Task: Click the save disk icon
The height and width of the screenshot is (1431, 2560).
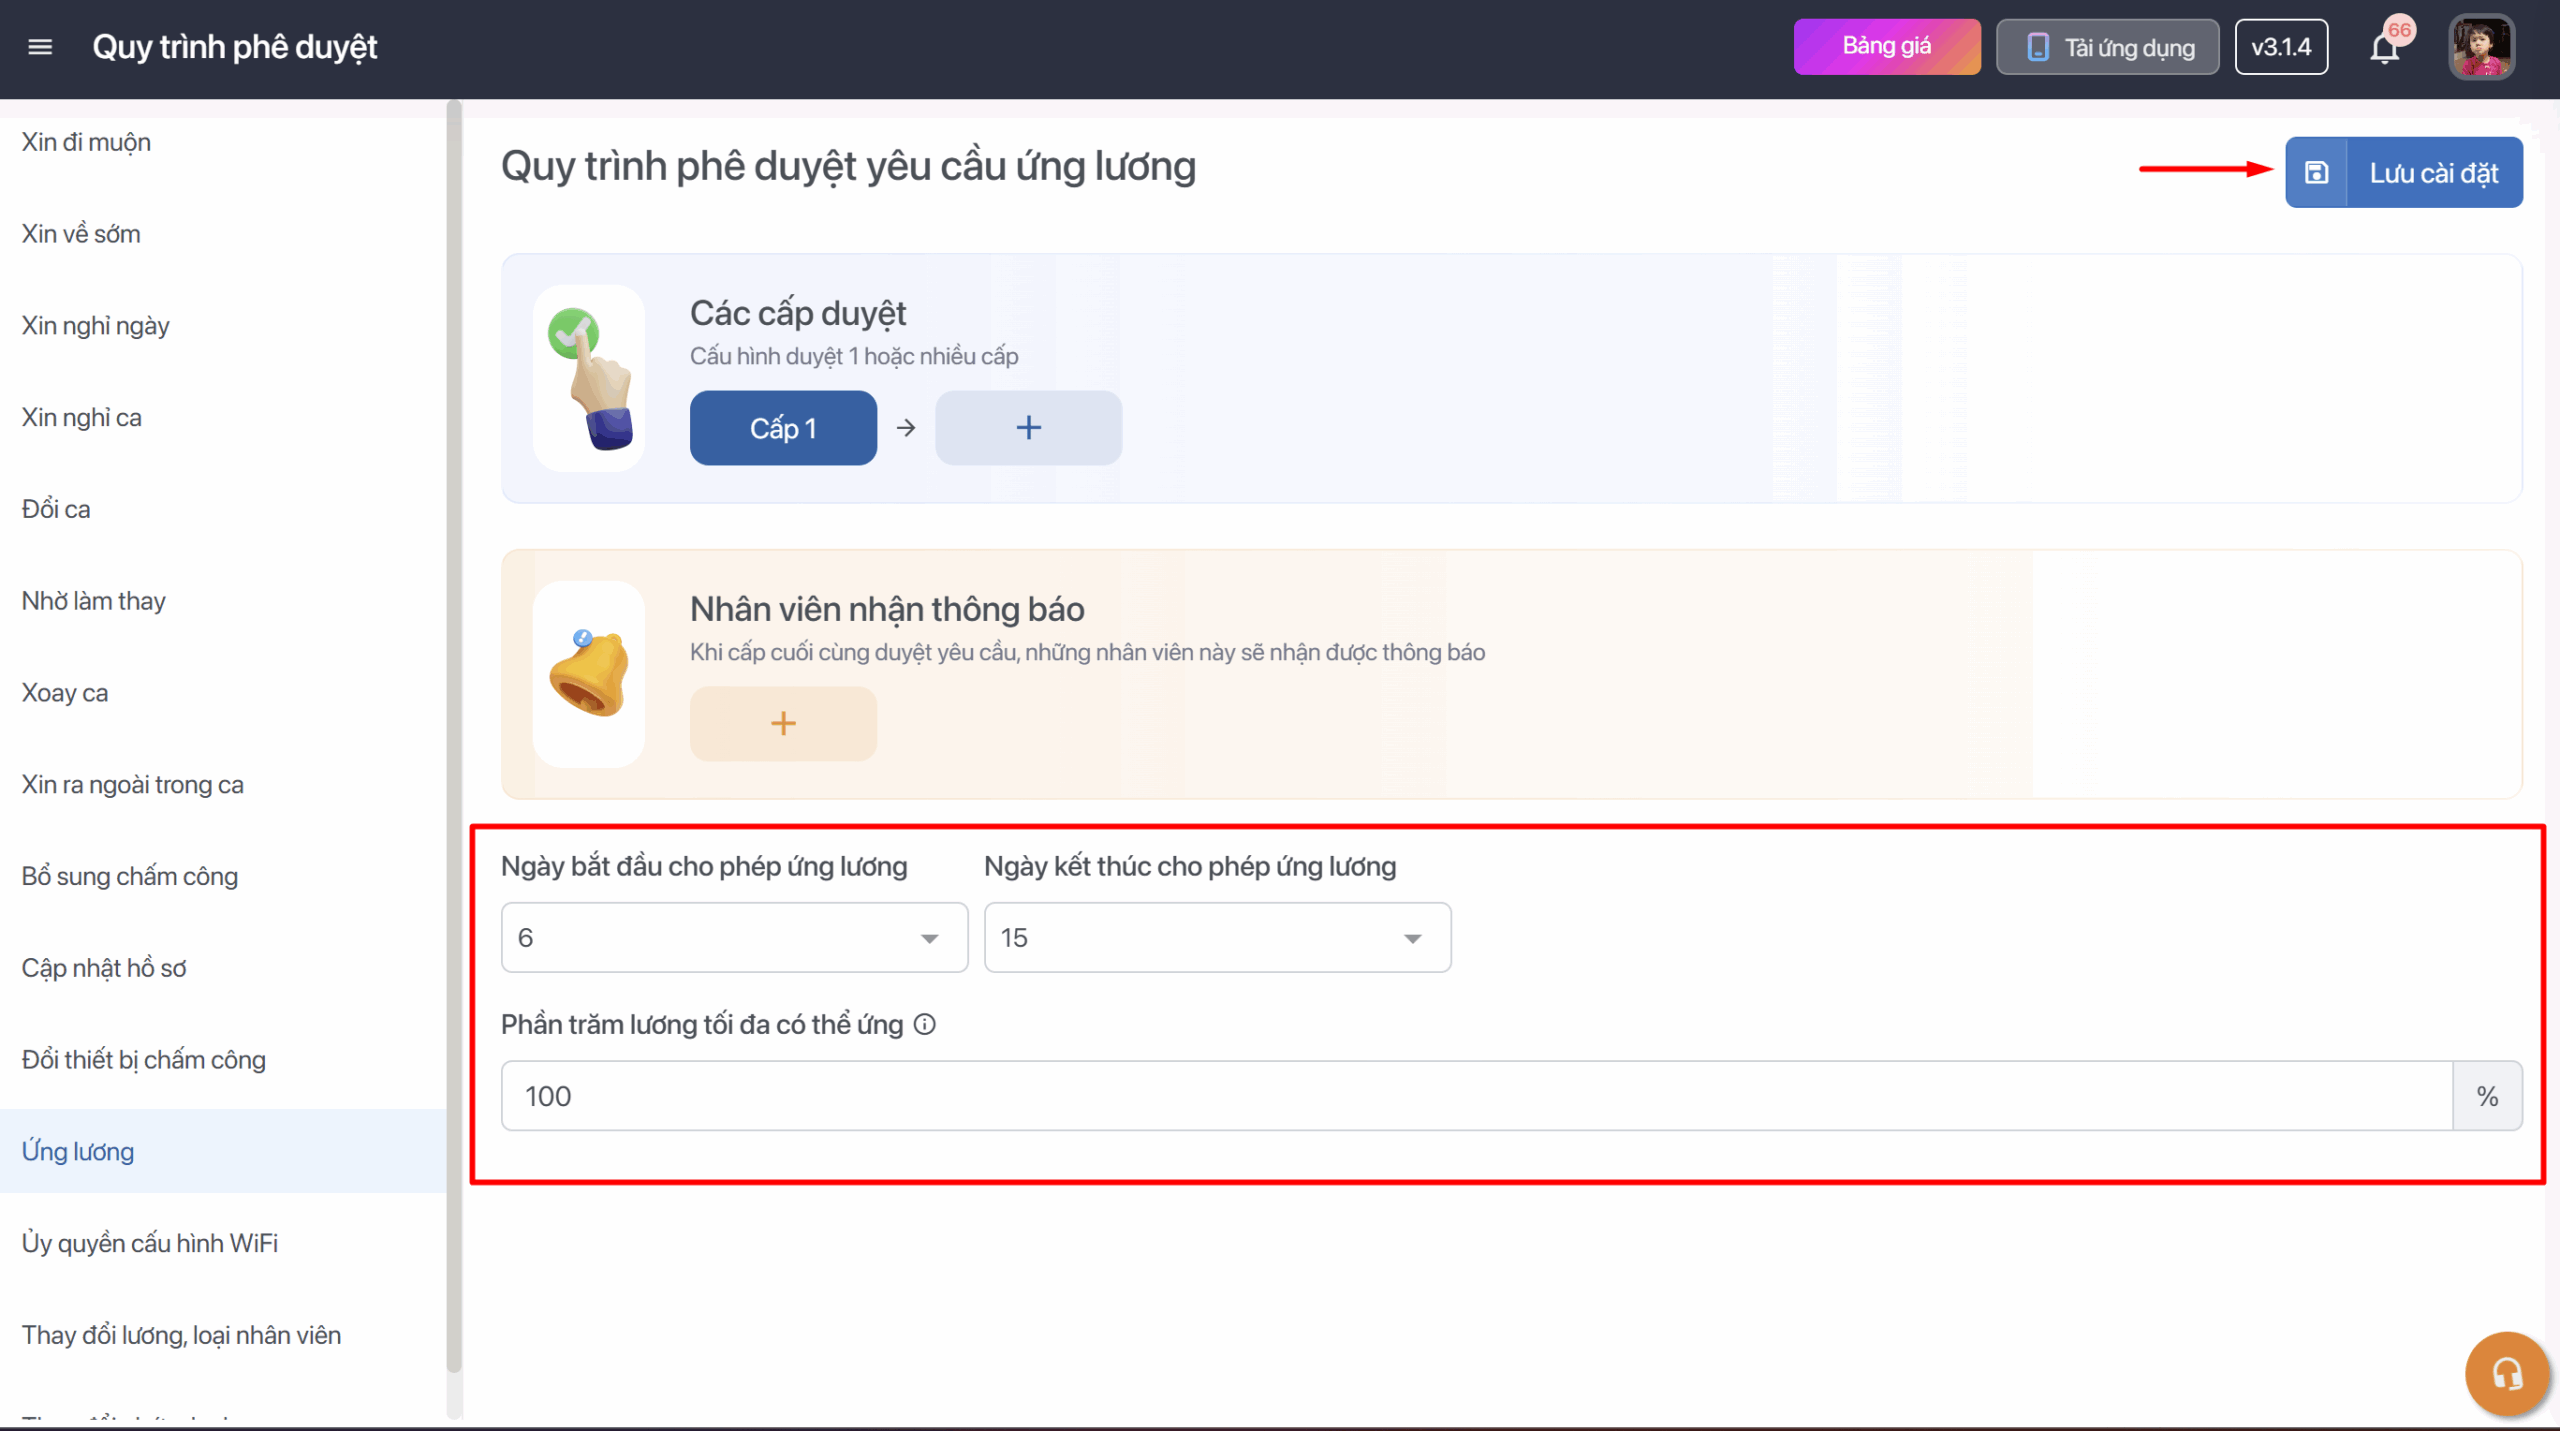Action: (x=2316, y=172)
